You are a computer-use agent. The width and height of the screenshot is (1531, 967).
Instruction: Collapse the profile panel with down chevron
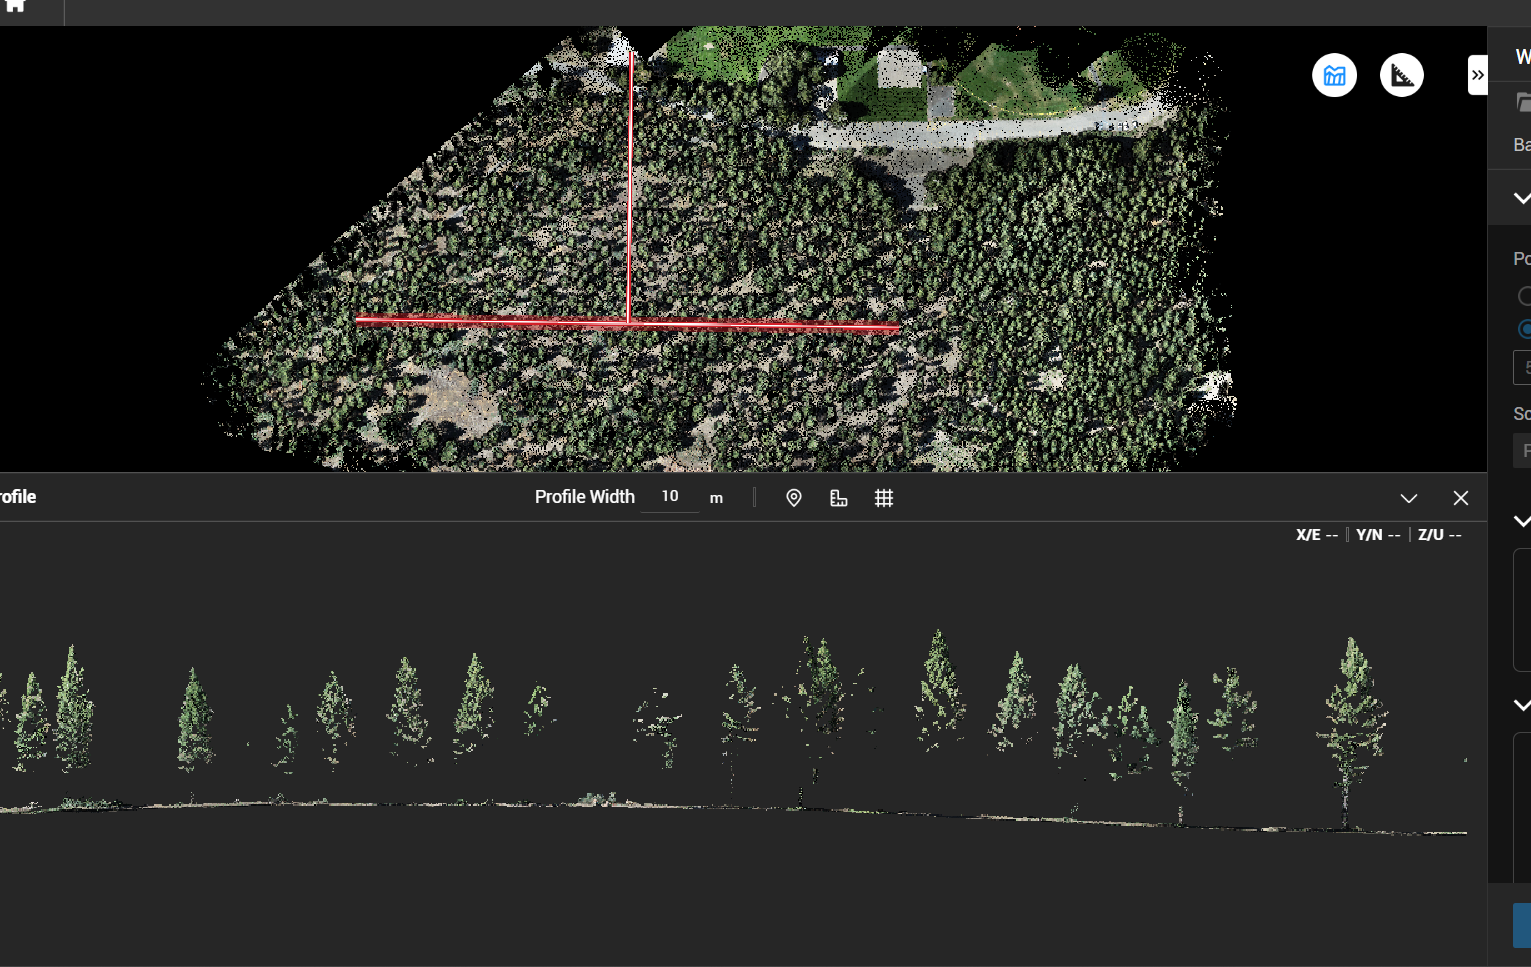(1409, 498)
